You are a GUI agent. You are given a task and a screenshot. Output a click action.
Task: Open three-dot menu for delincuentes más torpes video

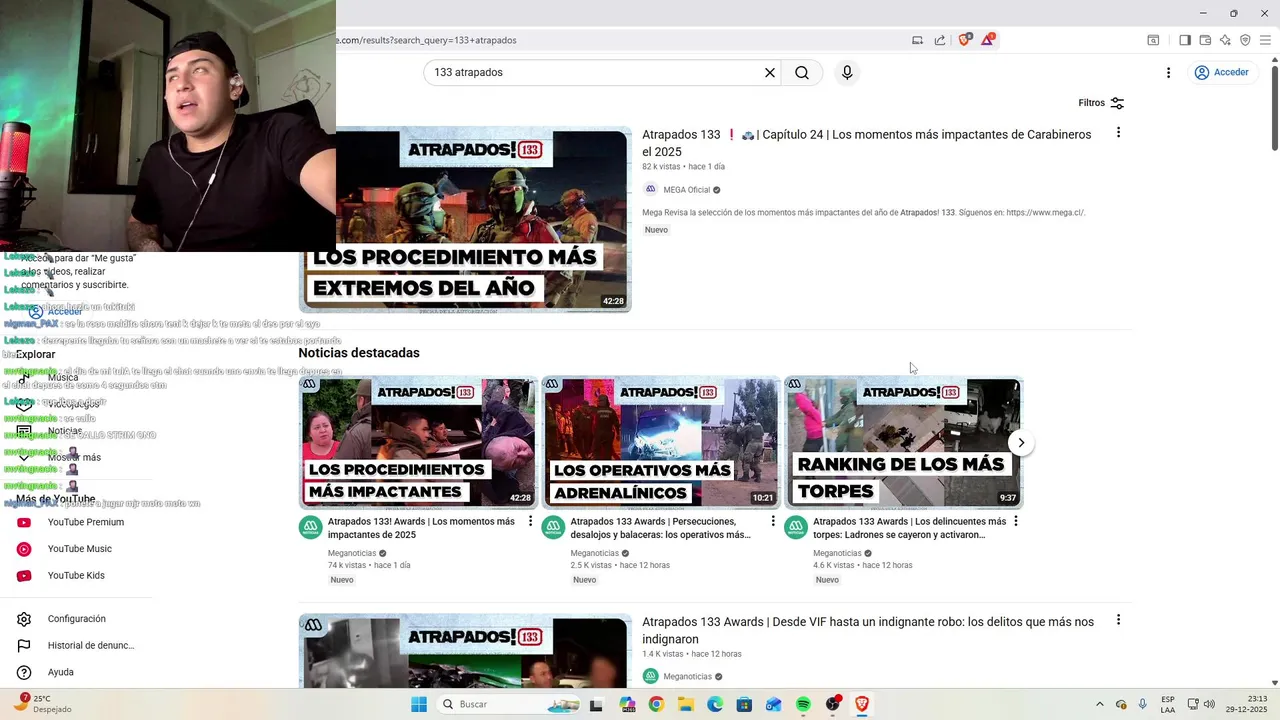[1016, 521]
